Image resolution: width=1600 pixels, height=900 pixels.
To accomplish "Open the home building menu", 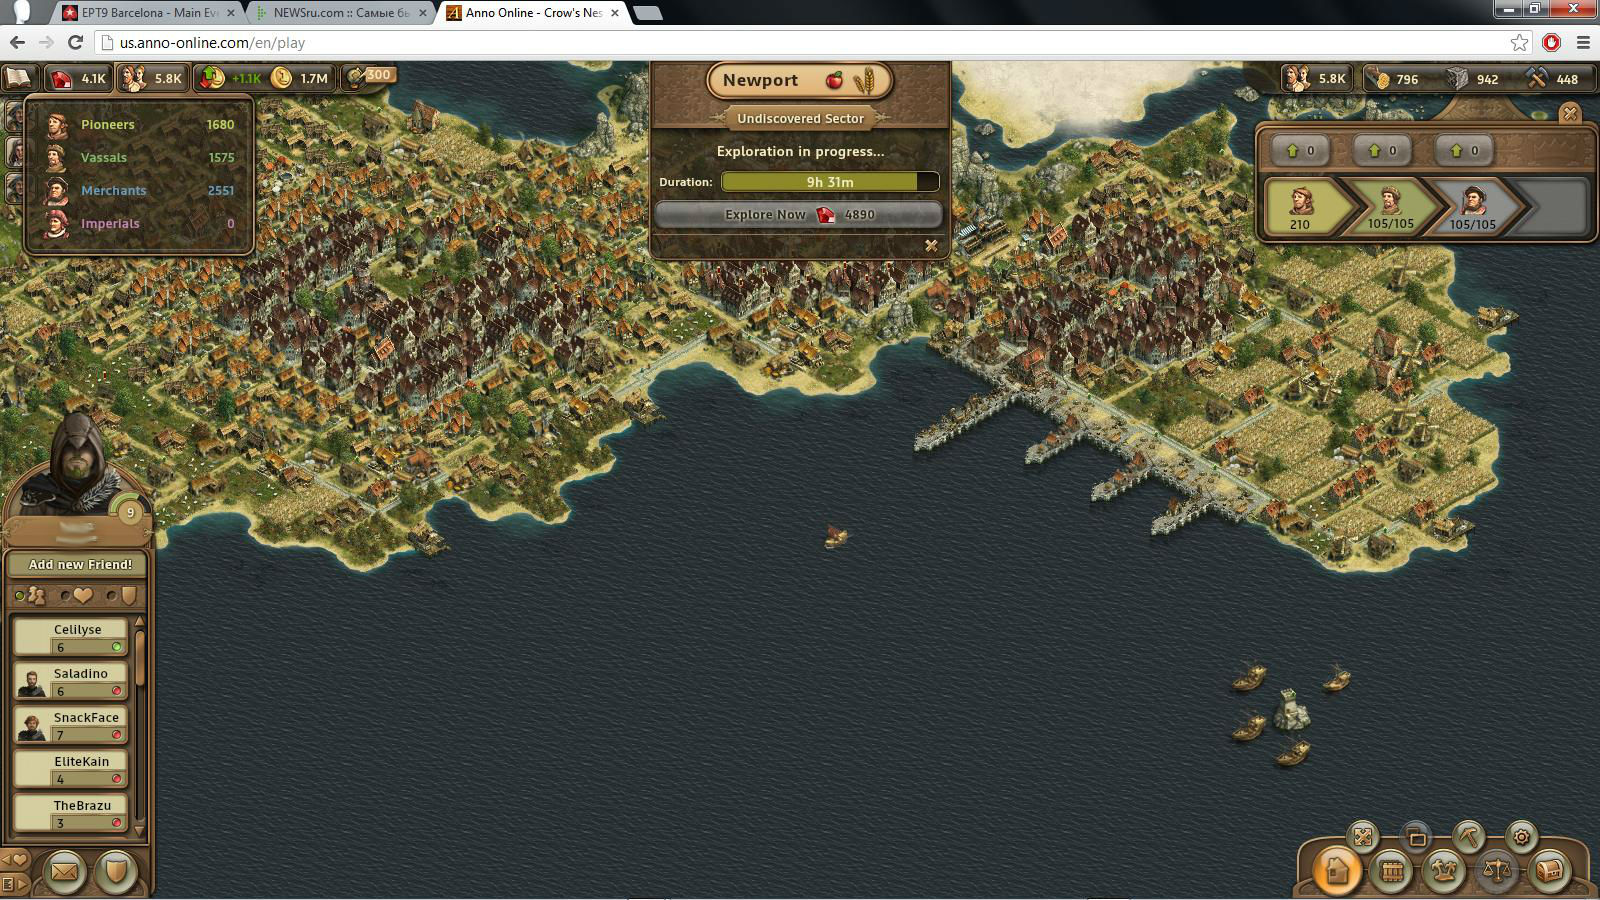I will pyautogui.click(x=1337, y=870).
